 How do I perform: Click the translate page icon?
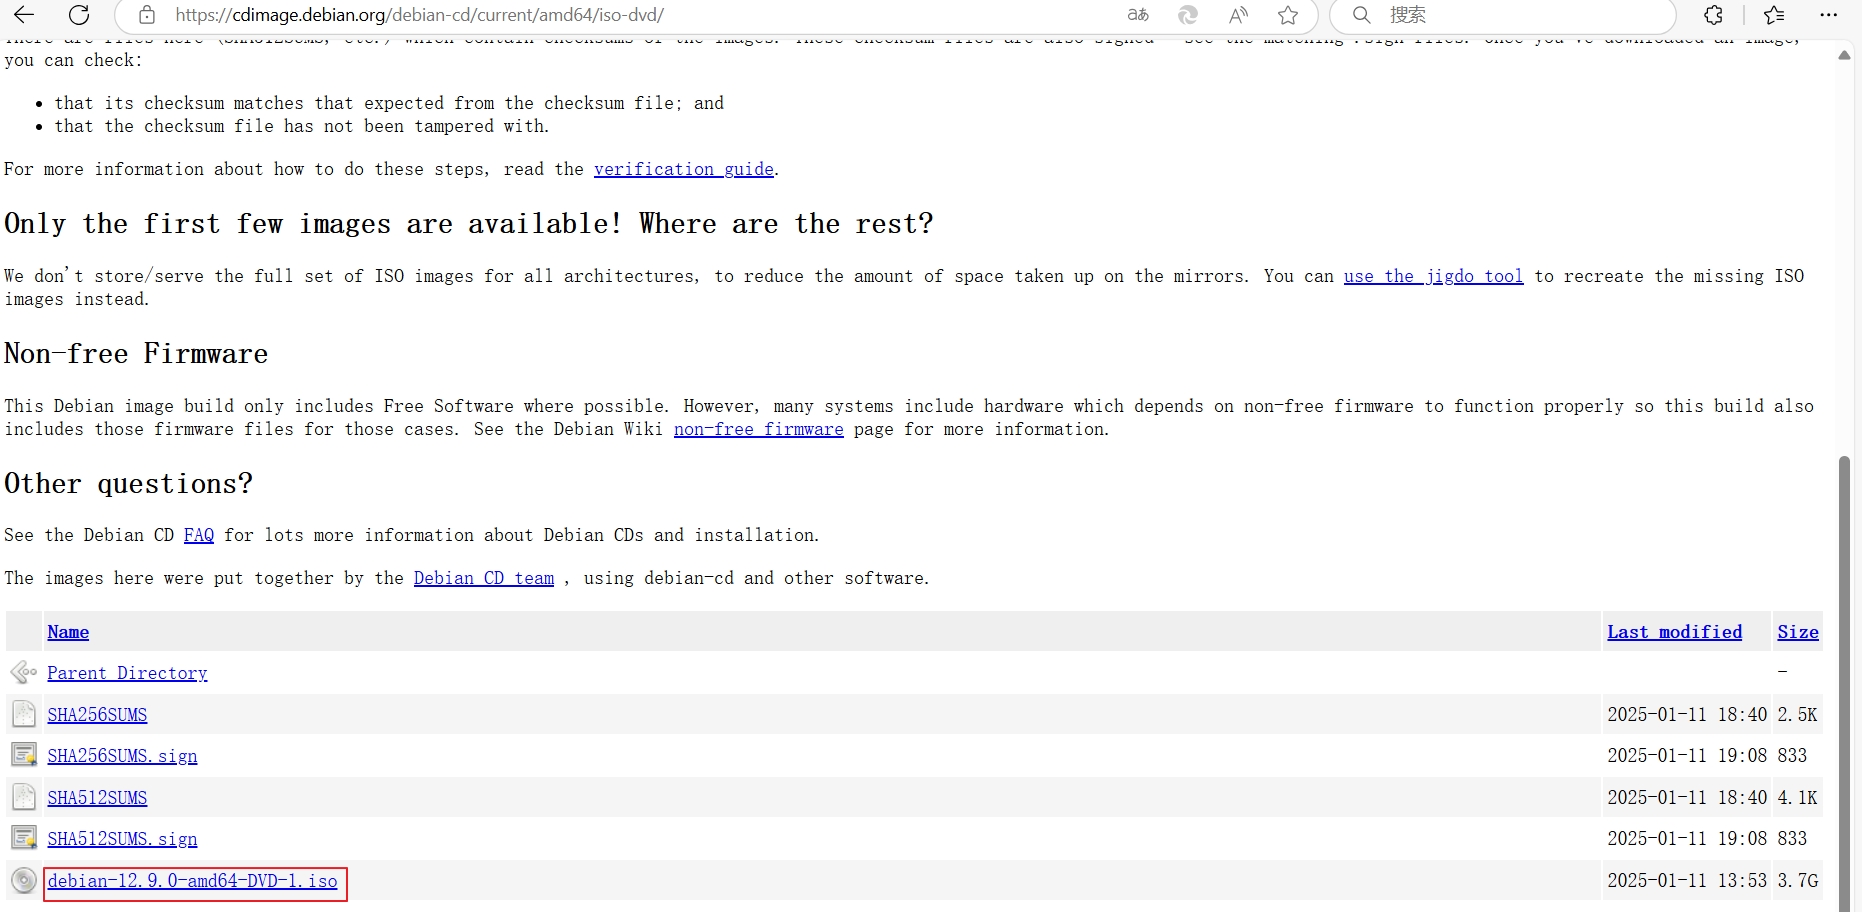(1138, 15)
